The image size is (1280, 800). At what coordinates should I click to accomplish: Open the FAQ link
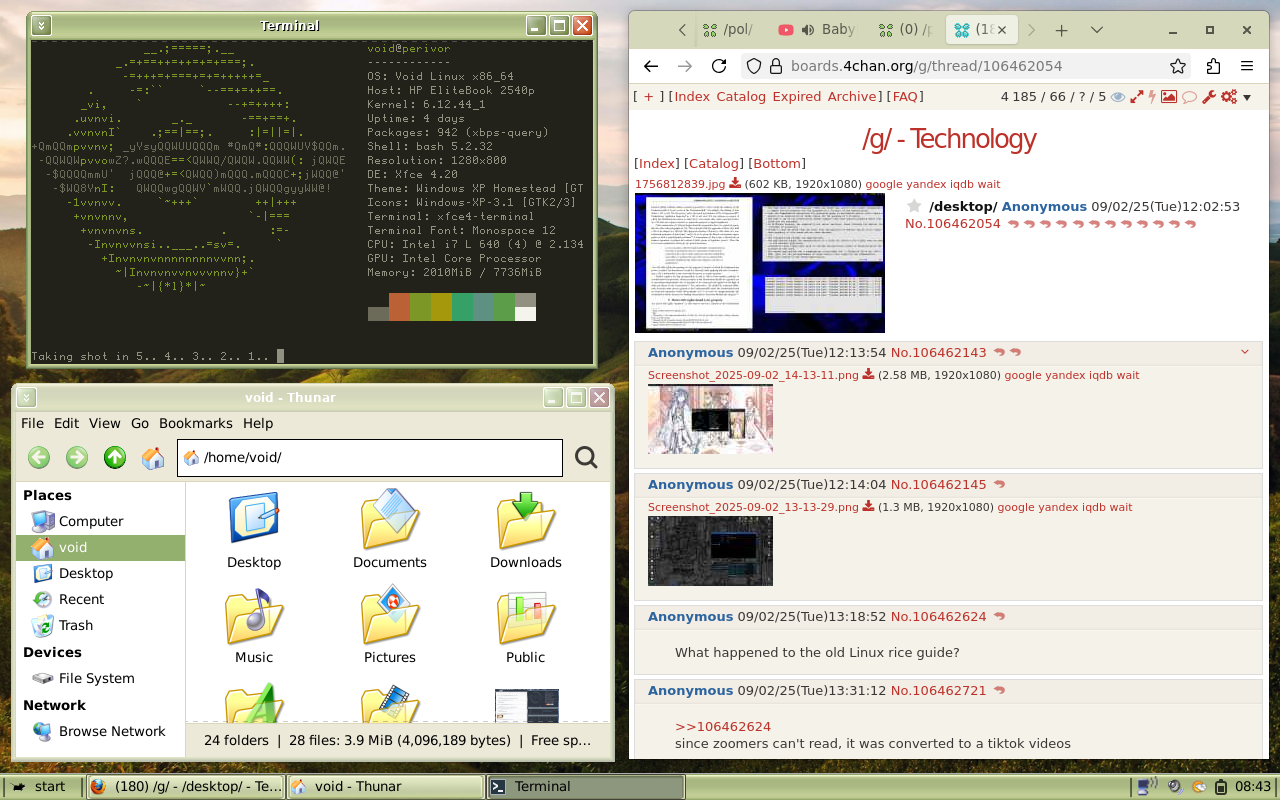pyautogui.click(x=905, y=97)
